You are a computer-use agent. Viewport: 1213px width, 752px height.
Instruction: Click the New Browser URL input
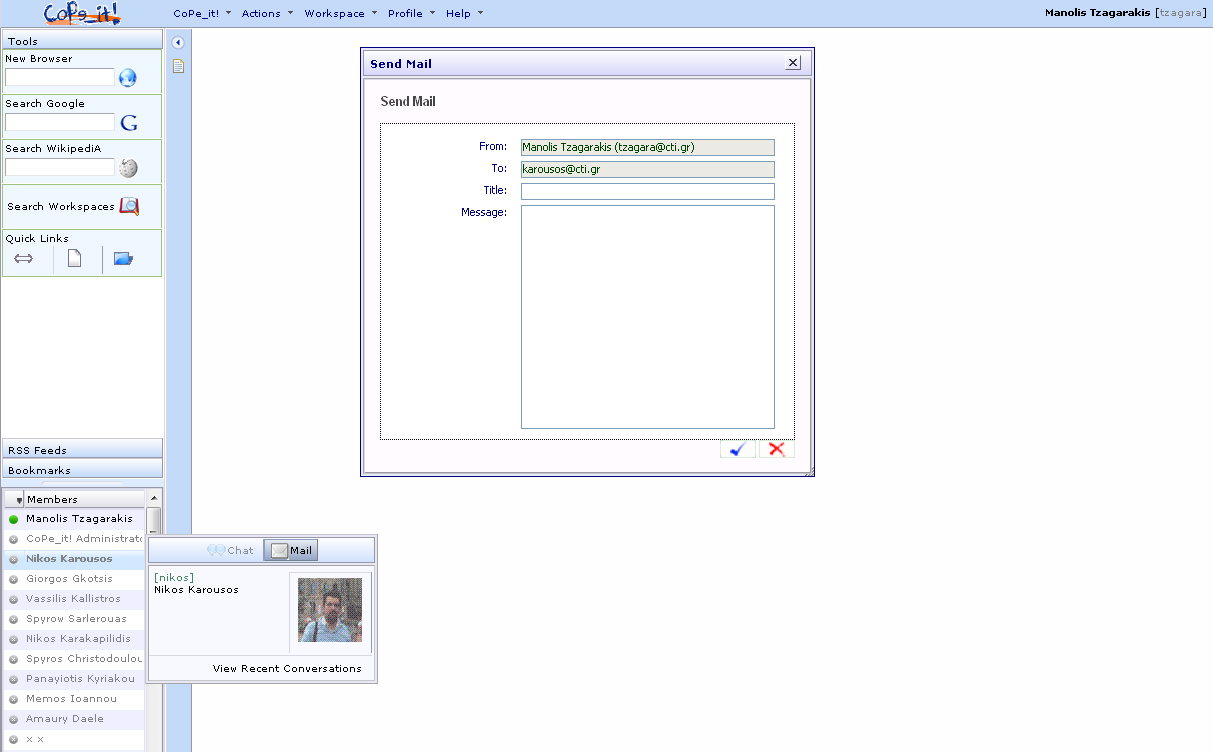(60, 77)
